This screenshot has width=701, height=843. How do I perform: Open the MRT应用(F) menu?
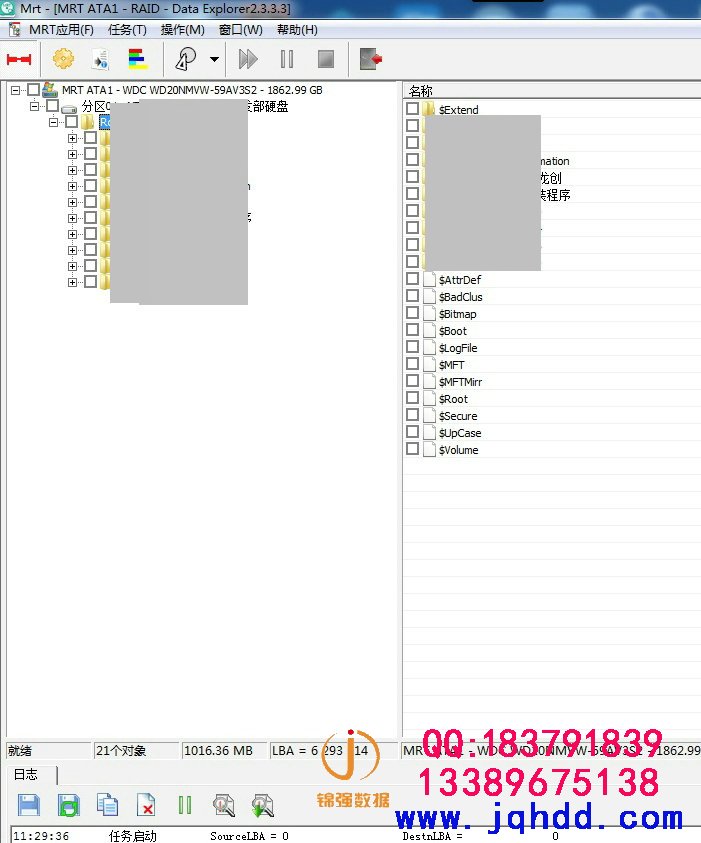point(61,30)
